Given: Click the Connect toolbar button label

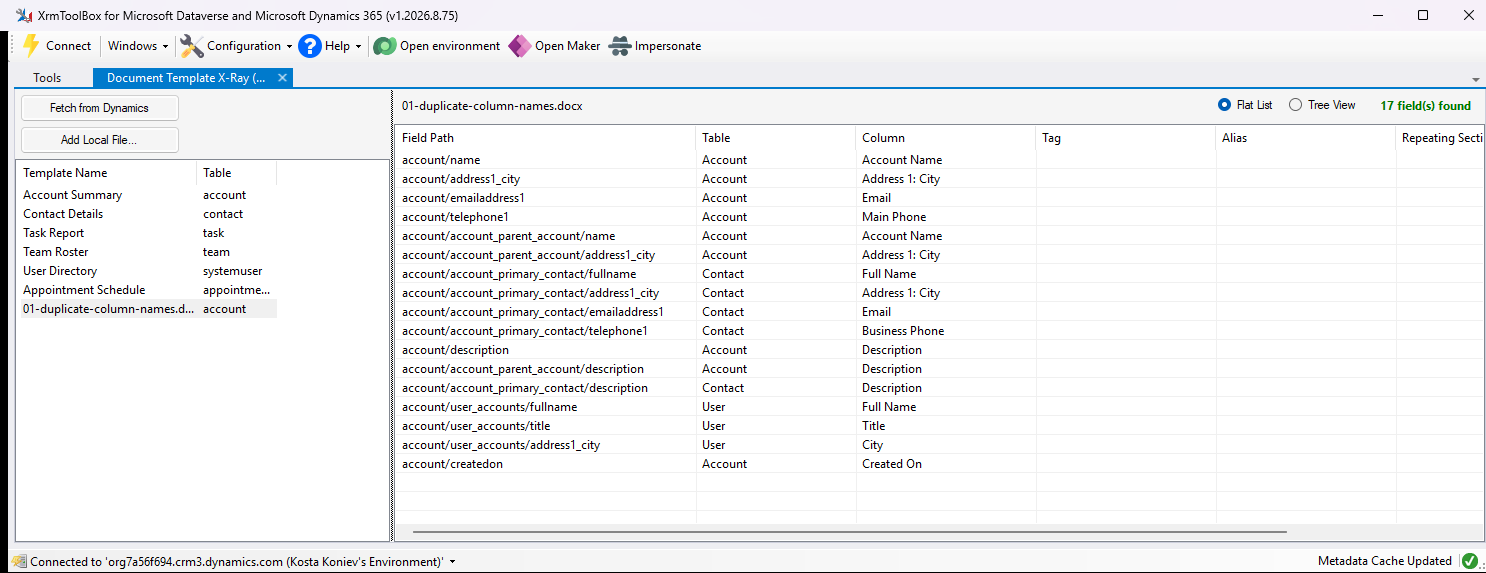Looking at the screenshot, I should pyautogui.click(x=68, y=46).
